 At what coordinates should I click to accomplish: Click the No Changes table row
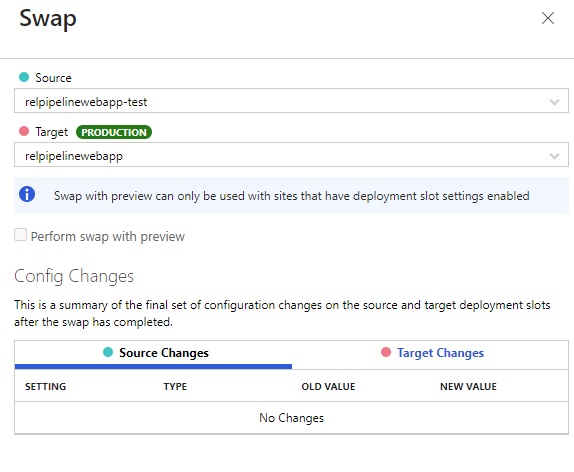[x=291, y=418]
